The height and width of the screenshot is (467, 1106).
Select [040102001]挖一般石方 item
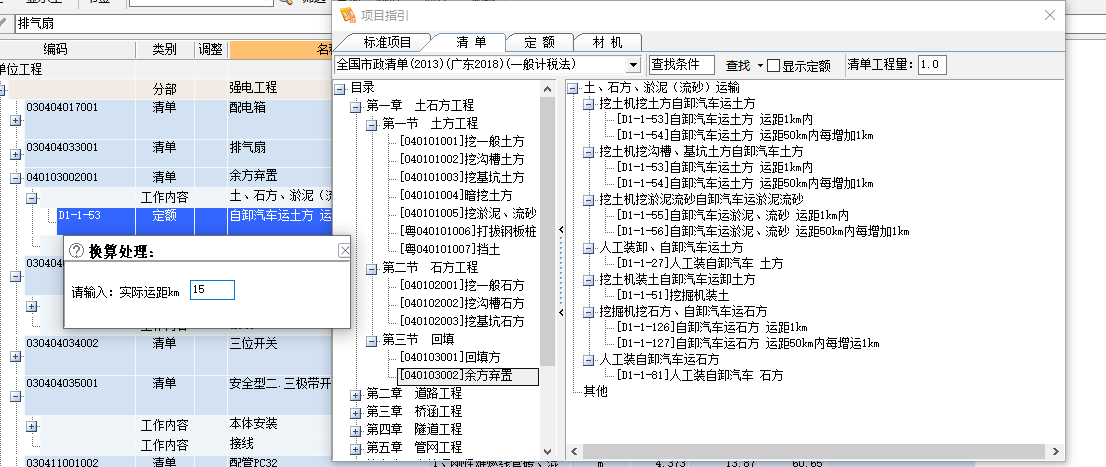click(461, 286)
